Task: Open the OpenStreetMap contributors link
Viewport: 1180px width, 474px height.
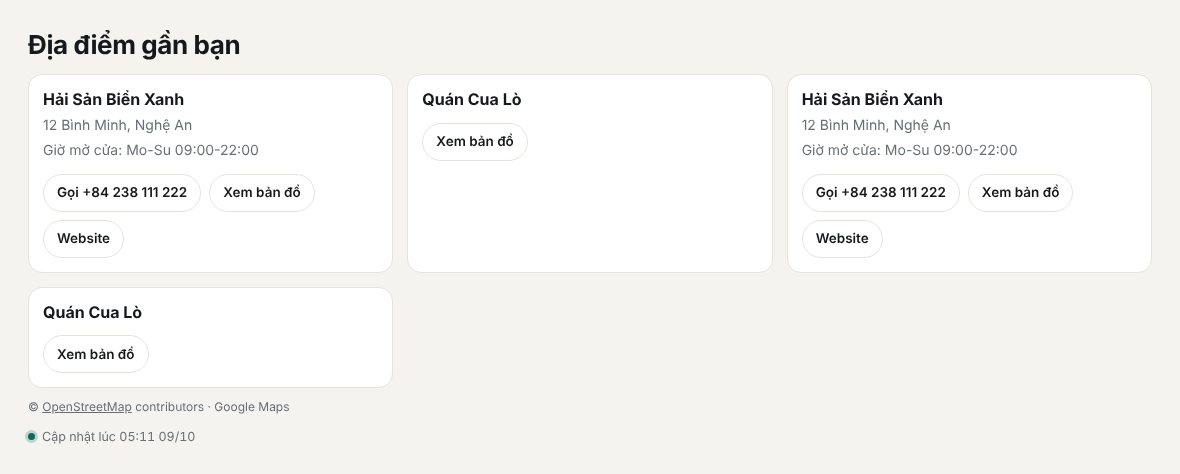Action: click(87, 407)
